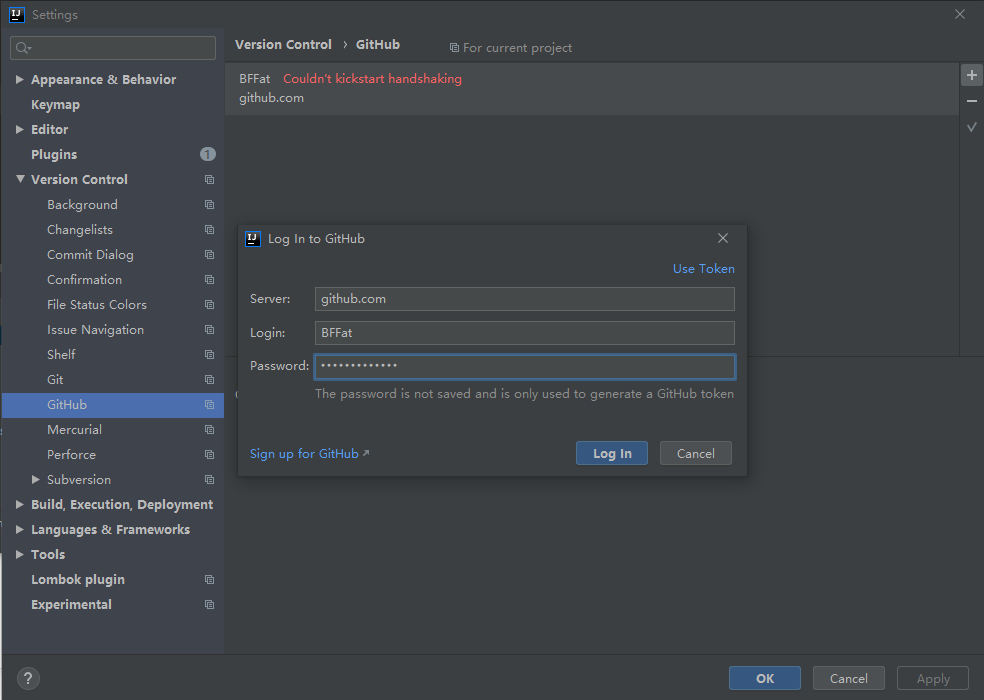
Task: Open the search history dropdown arrow
Action: click(29, 48)
